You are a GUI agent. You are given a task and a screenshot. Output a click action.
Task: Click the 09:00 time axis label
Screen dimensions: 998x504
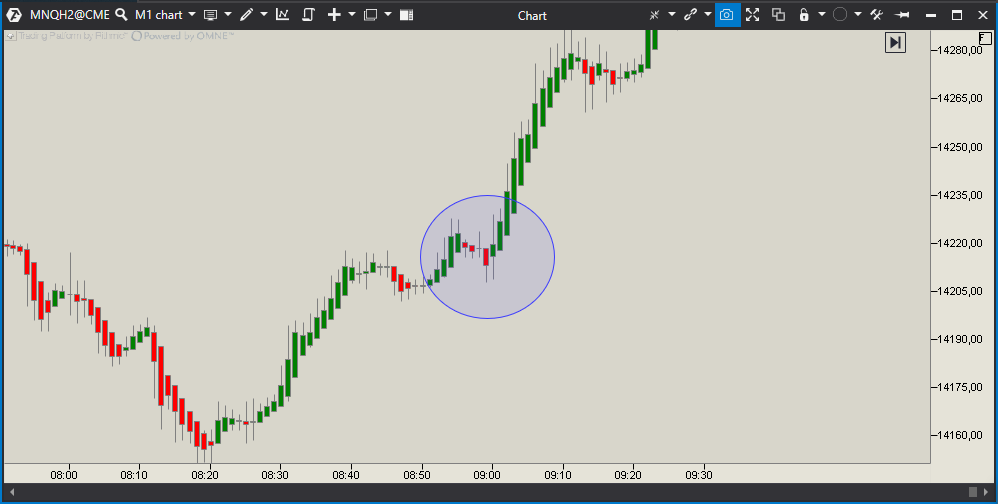pos(487,475)
